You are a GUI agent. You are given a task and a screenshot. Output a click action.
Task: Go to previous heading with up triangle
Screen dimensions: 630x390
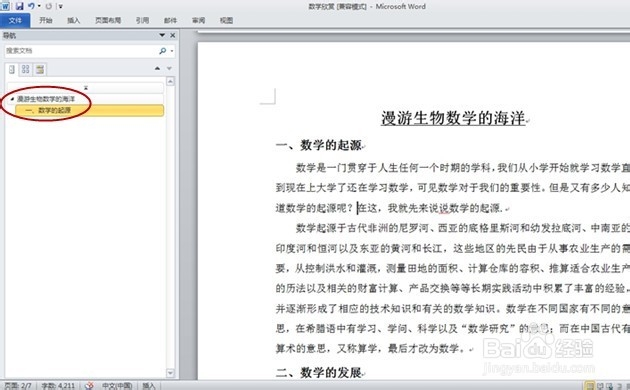(x=158, y=69)
